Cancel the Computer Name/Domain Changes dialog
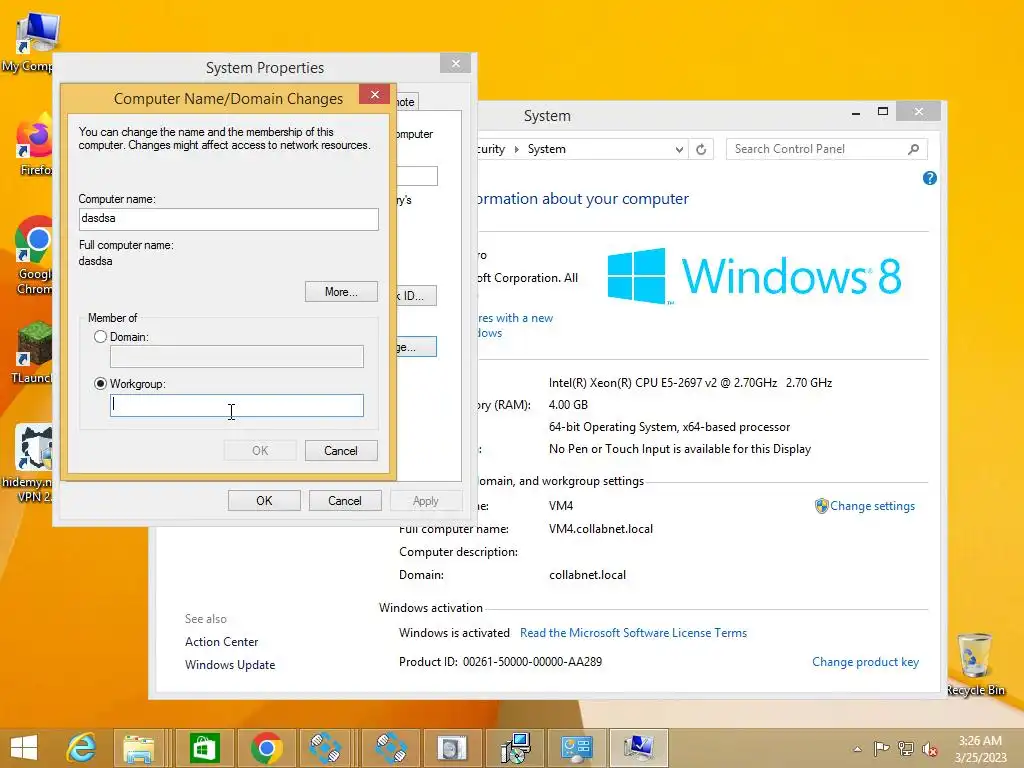The image size is (1024, 768). click(x=341, y=451)
